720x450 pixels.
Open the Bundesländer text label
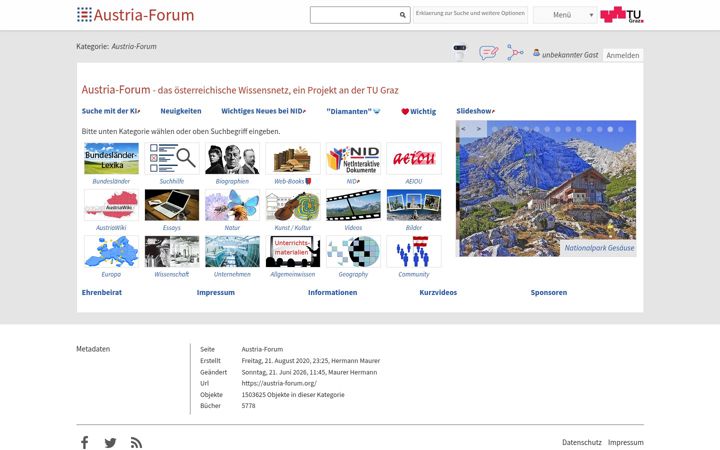coord(111,181)
